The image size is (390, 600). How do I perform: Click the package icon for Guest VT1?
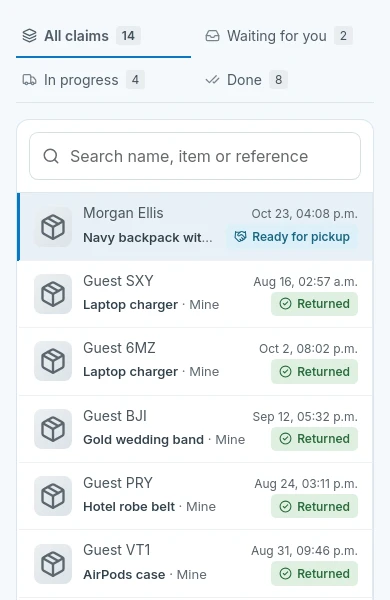[x=53, y=564]
